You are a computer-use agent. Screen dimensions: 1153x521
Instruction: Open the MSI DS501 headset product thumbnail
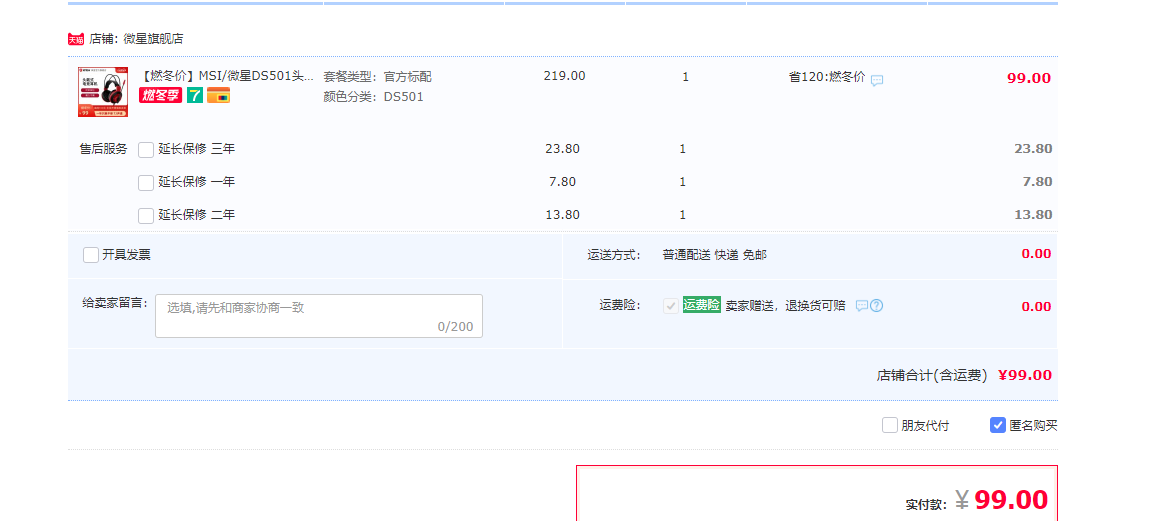point(103,91)
